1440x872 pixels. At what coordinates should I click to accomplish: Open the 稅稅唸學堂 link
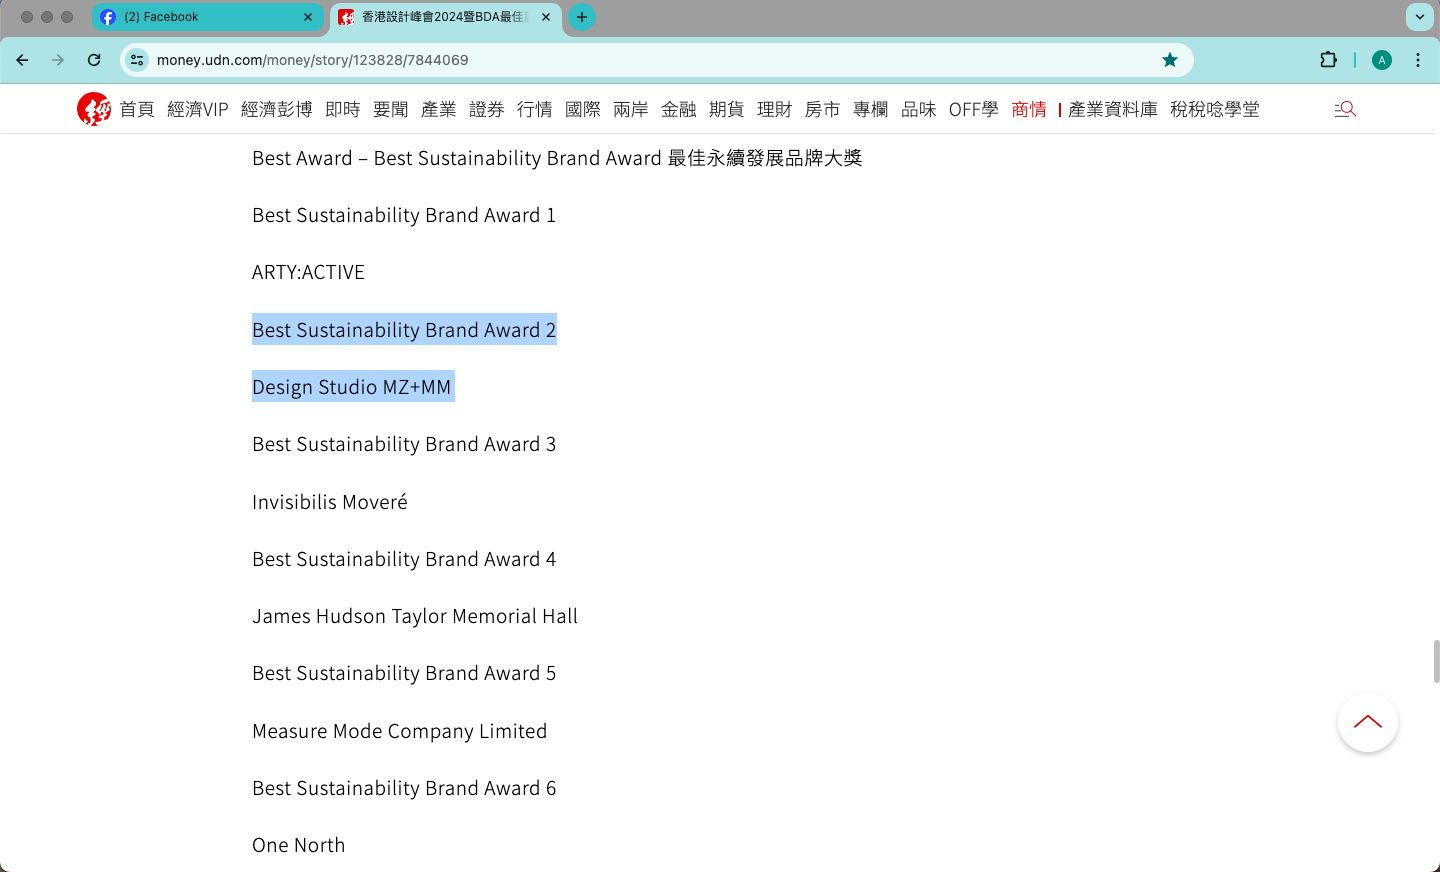coord(1215,109)
